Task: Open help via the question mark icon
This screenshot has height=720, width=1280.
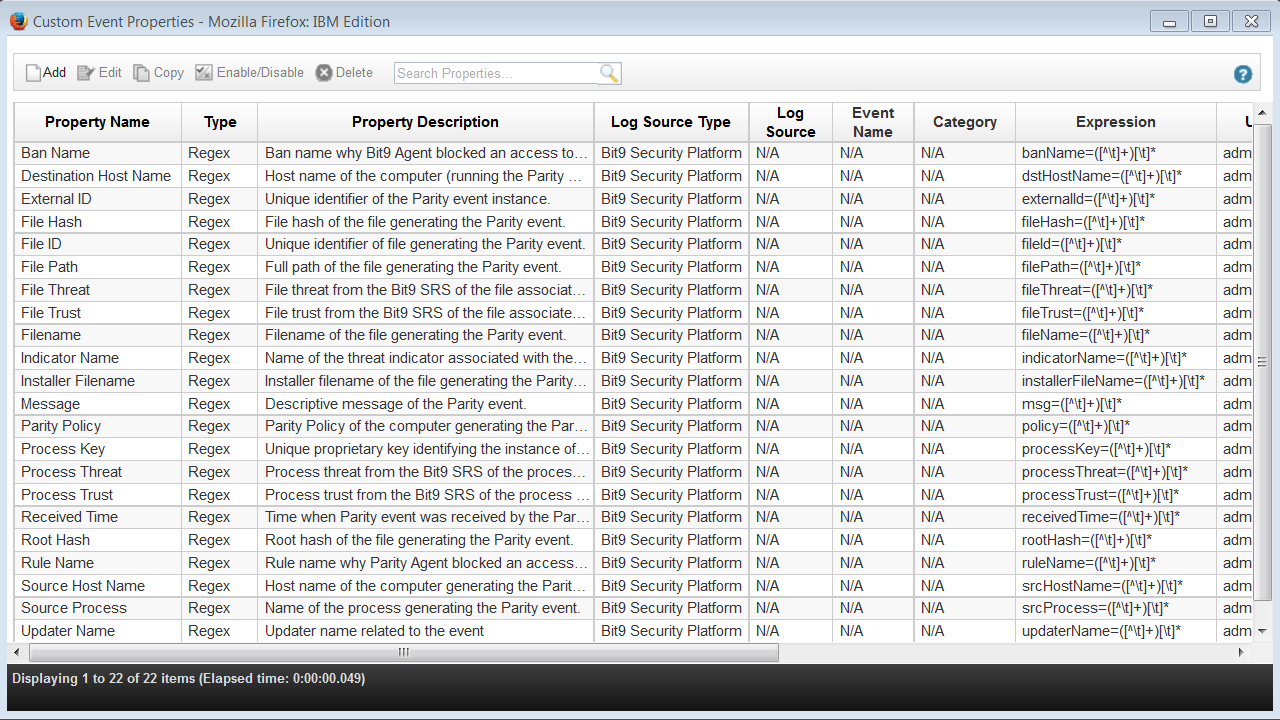Action: [x=1243, y=74]
